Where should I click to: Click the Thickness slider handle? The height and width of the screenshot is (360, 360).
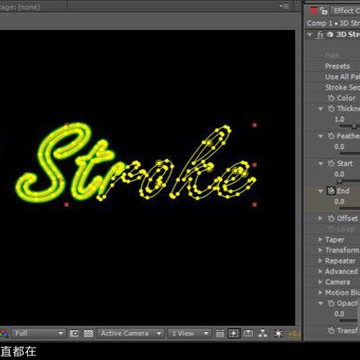coord(354,126)
